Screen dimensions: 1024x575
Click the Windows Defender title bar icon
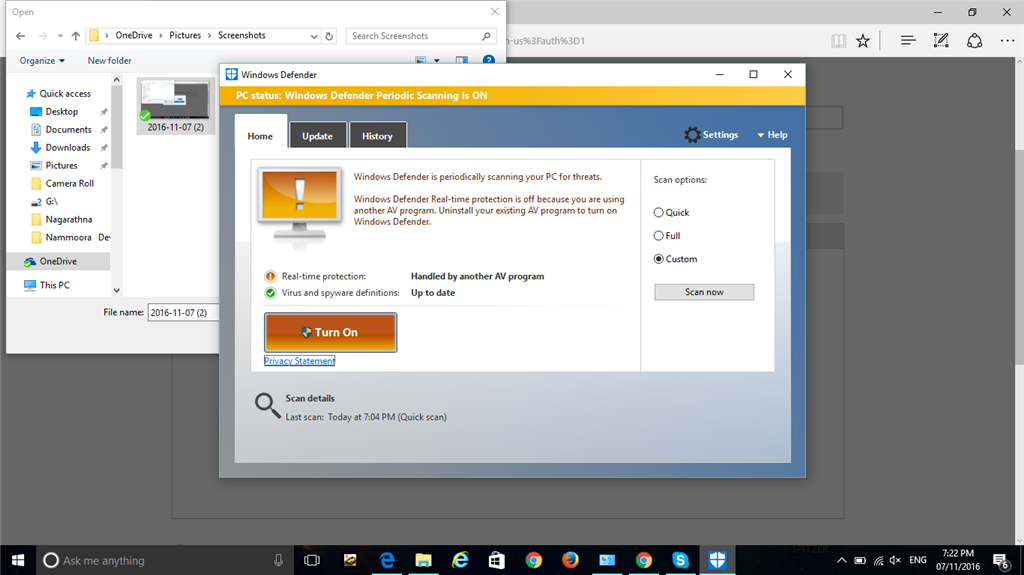click(231, 74)
